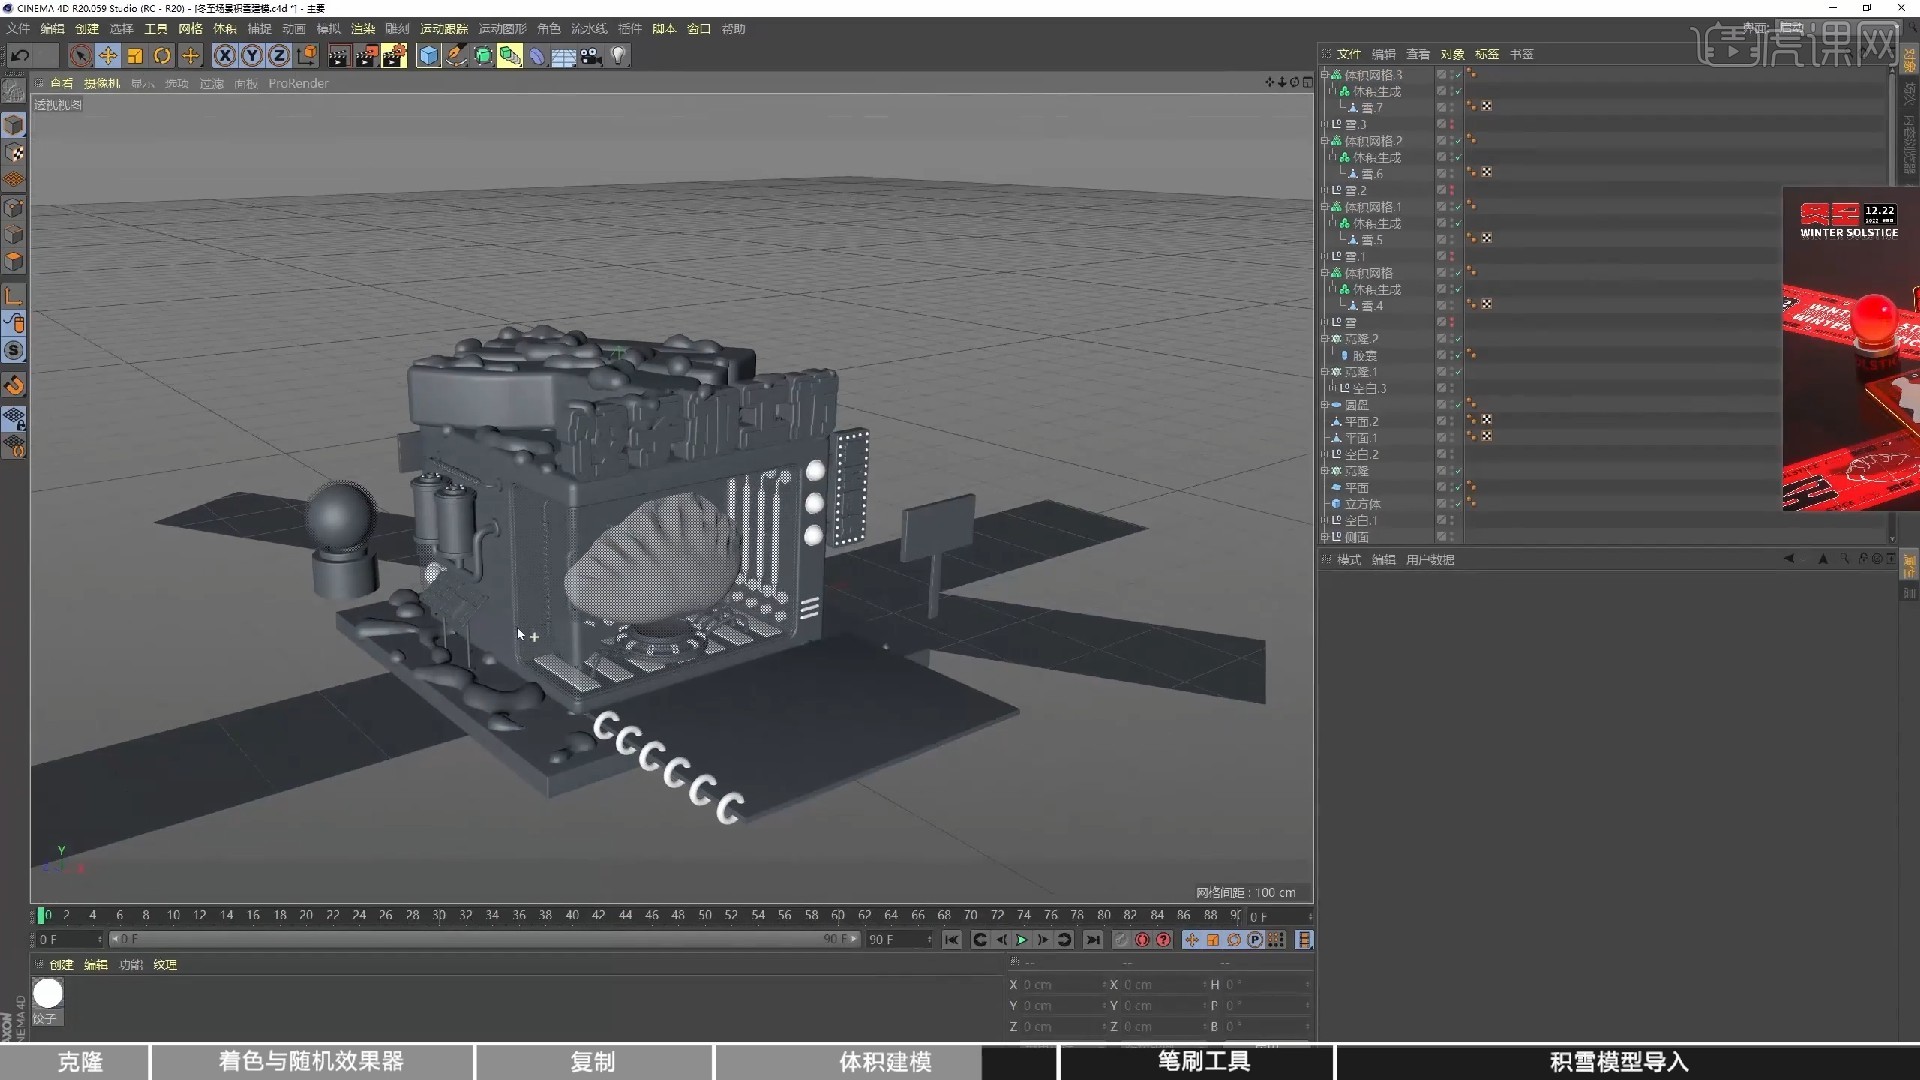Select the 平面.2 object row
This screenshot has width=1920, height=1080.
(1361, 421)
